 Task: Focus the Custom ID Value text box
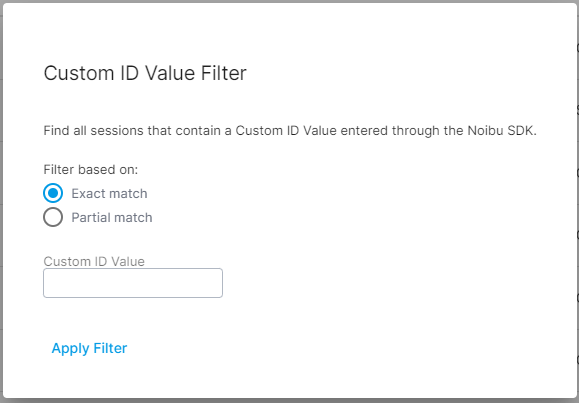pyautogui.click(x=133, y=283)
